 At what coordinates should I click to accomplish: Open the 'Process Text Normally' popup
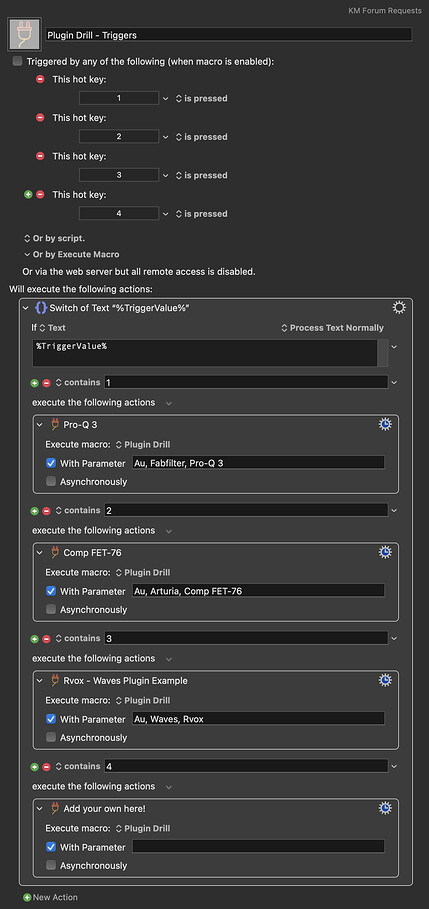[332, 328]
